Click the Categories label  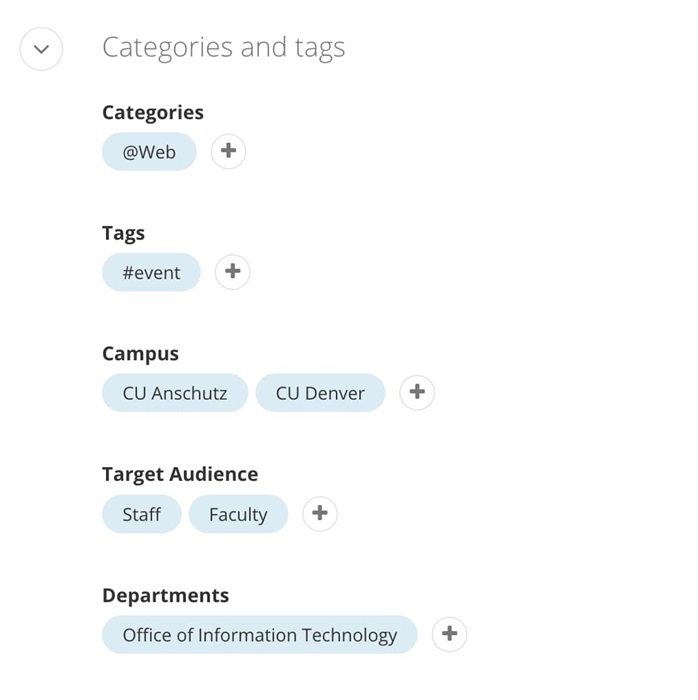(153, 112)
